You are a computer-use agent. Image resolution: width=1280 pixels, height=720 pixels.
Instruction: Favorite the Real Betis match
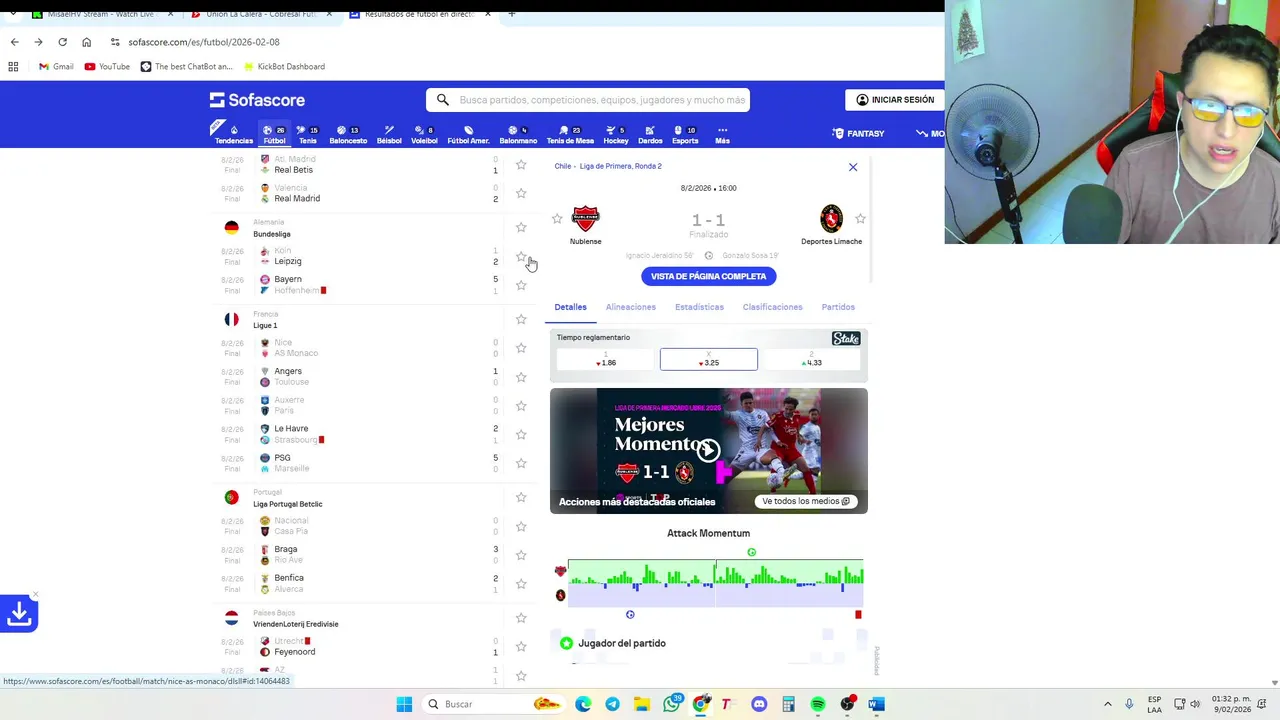pos(521,165)
